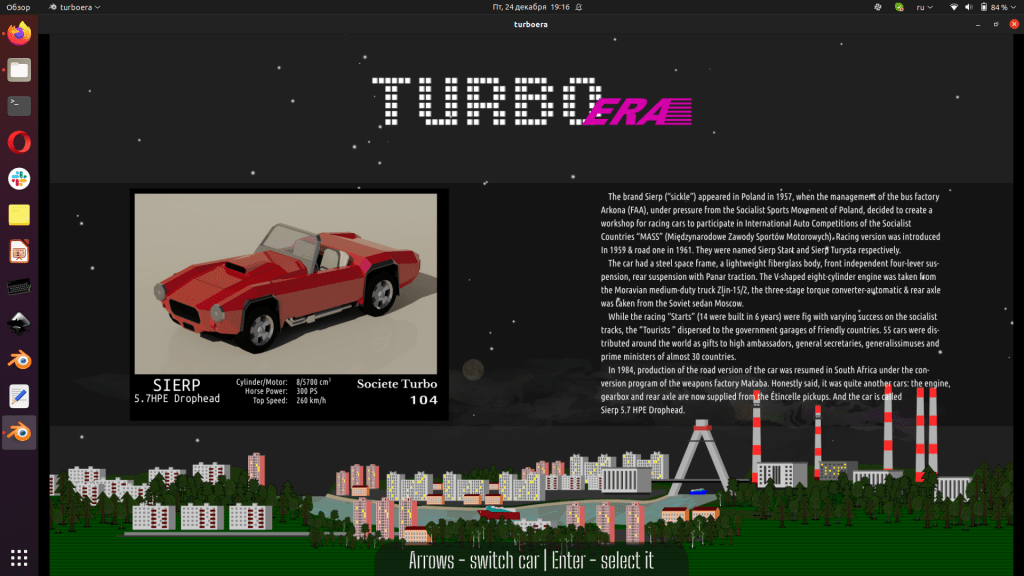1024x576 pixels.
Task: Open the Обзор activities overview
Action: click(x=18, y=7)
